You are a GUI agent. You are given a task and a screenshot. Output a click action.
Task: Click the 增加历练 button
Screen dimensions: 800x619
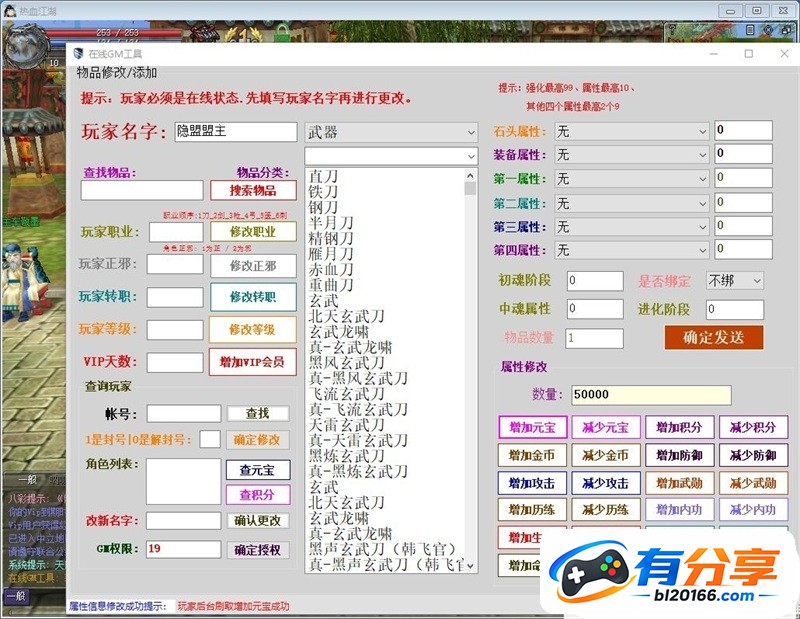(532, 510)
